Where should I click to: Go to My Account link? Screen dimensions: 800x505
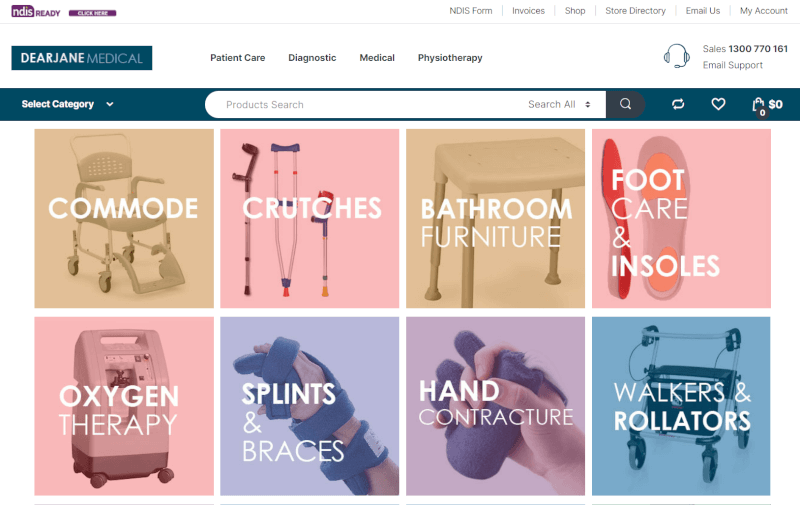point(764,11)
